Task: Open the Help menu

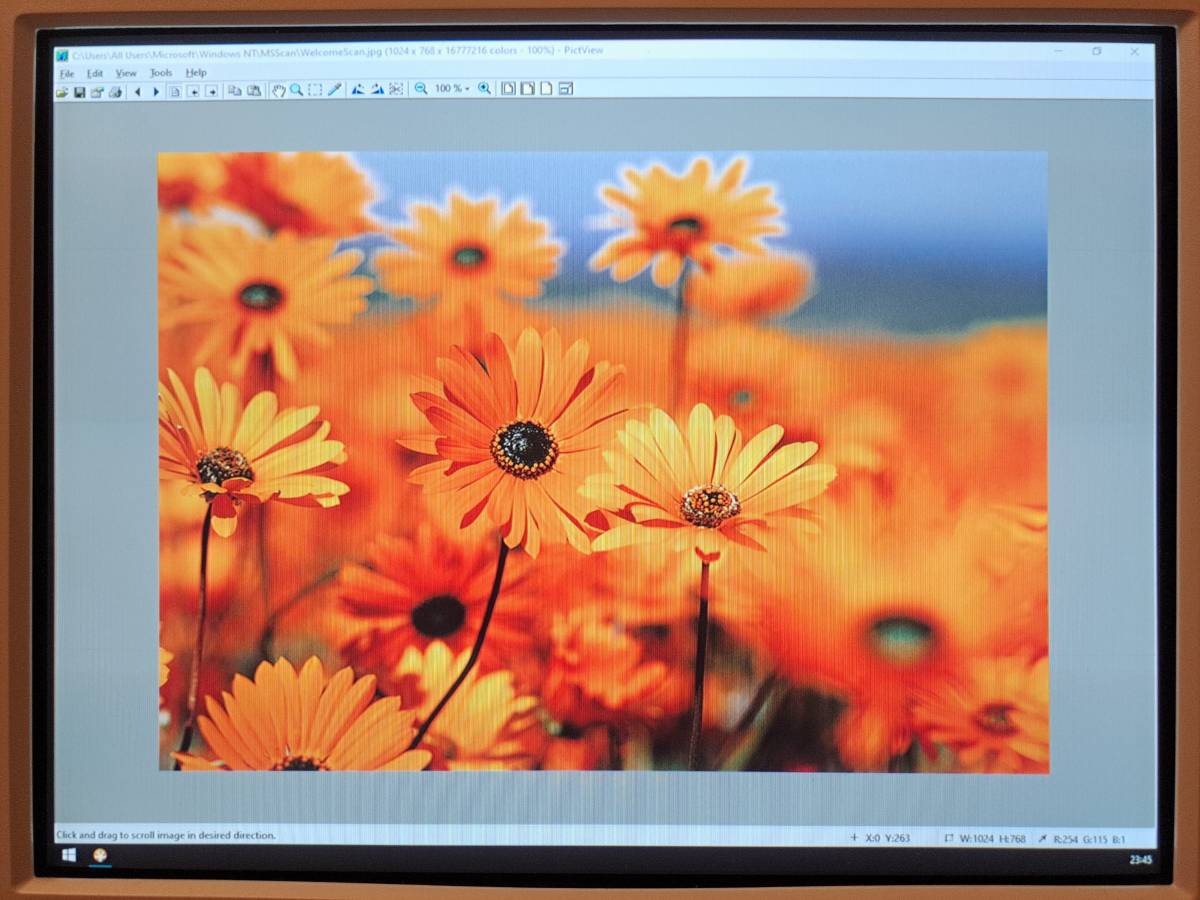Action: pyautogui.click(x=196, y=73)
